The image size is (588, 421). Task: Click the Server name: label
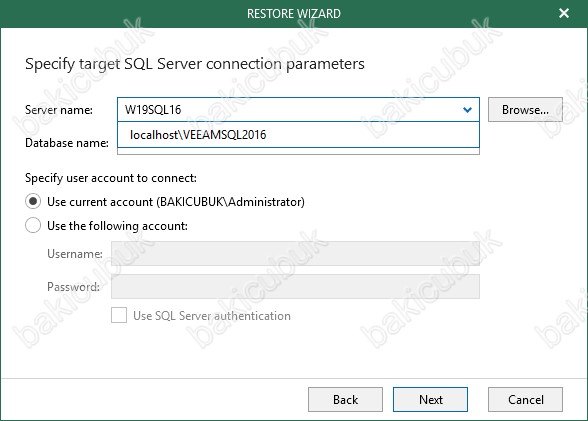click(x=59, y=110)
